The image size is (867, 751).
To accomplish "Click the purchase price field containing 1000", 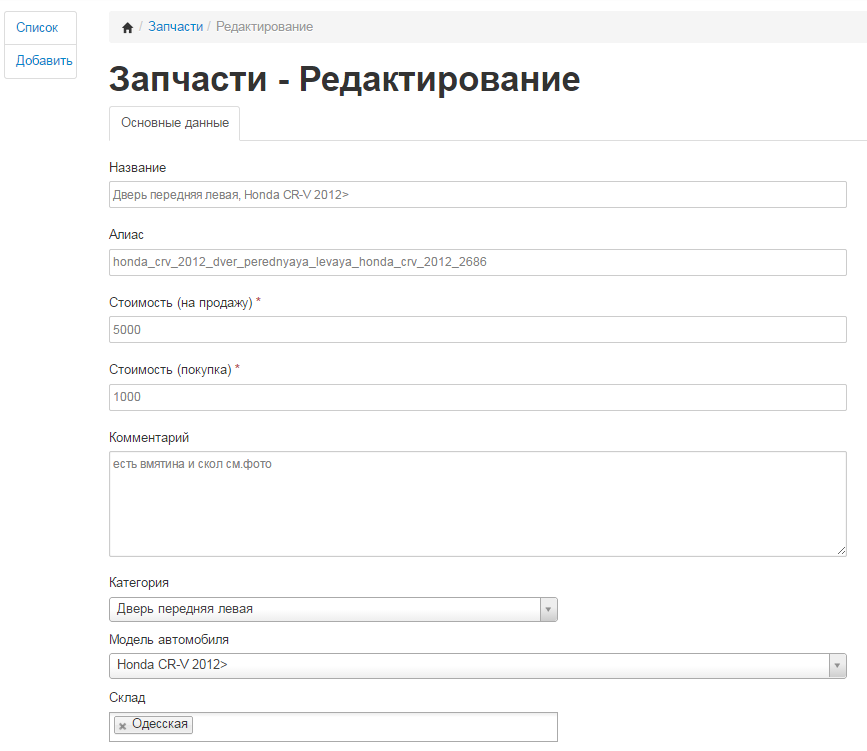I will (x=477, y=397).
